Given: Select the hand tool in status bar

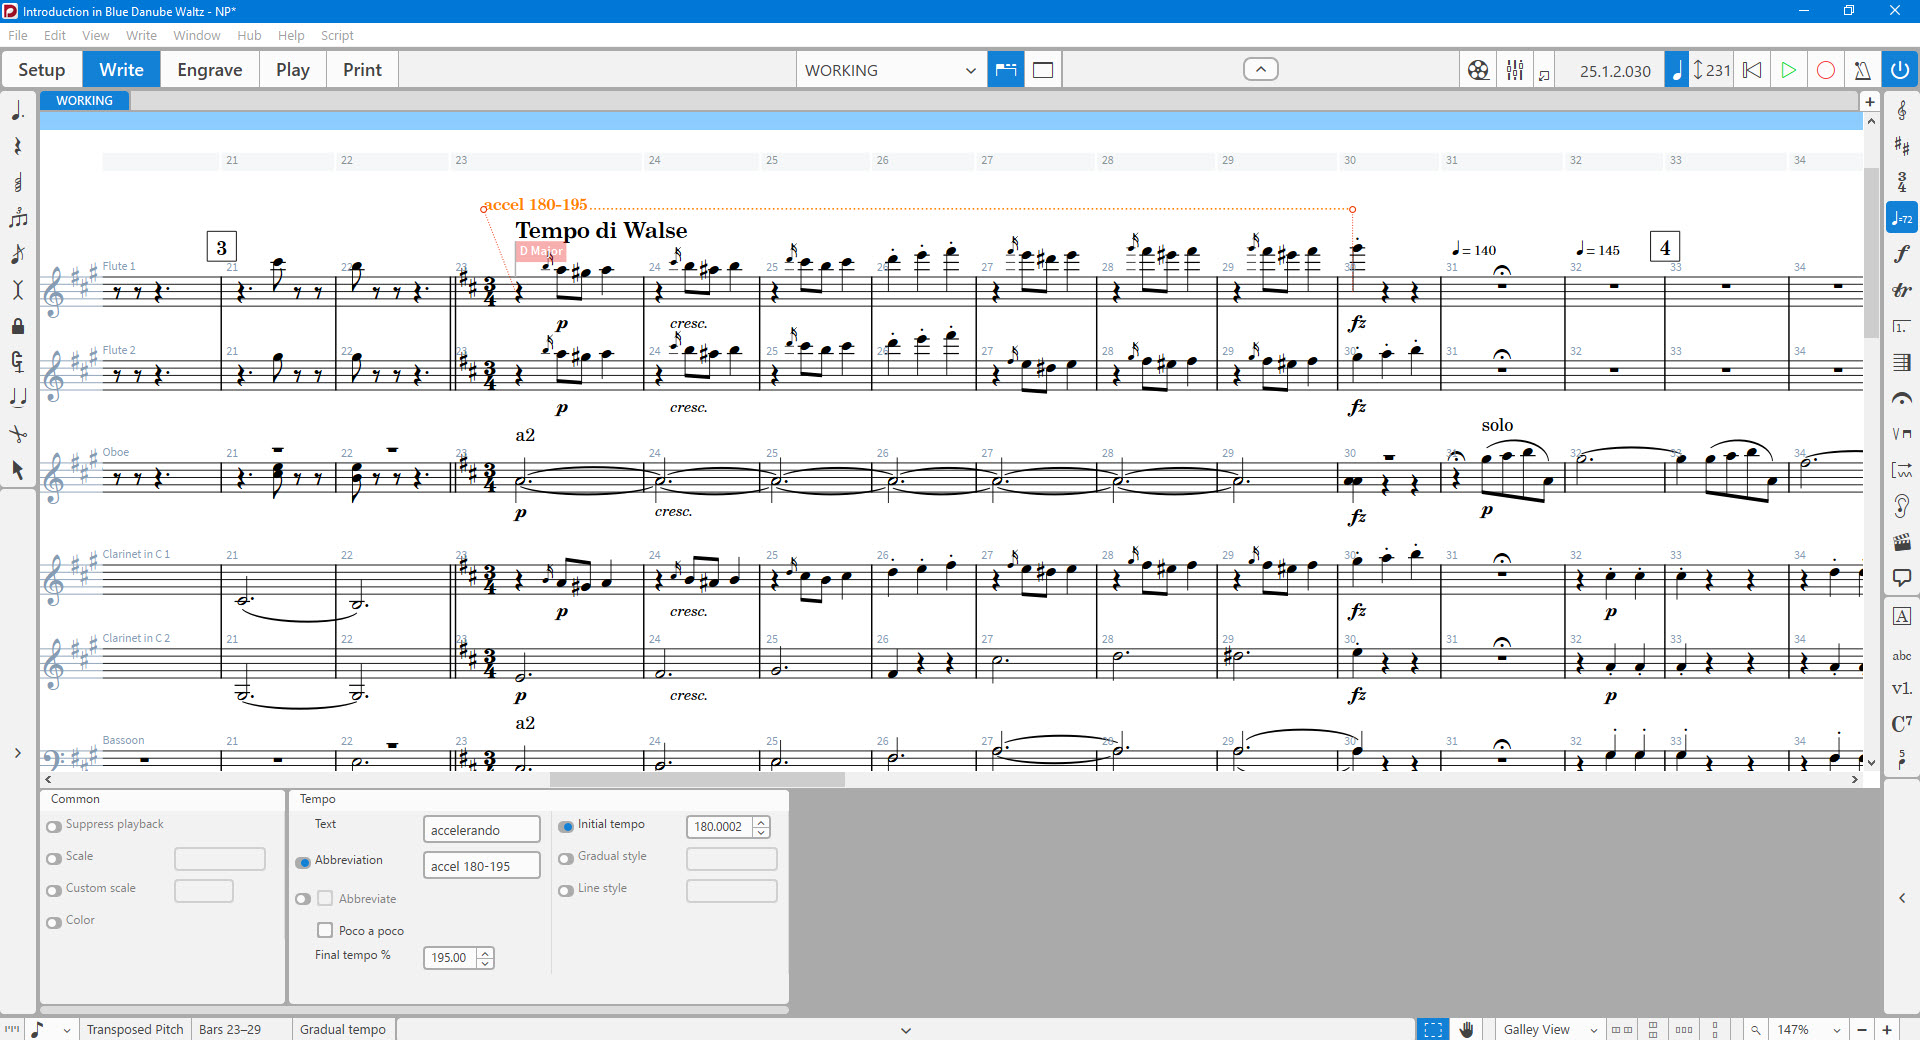Looking at the screenshot, I should (x=1467, y=1029).
